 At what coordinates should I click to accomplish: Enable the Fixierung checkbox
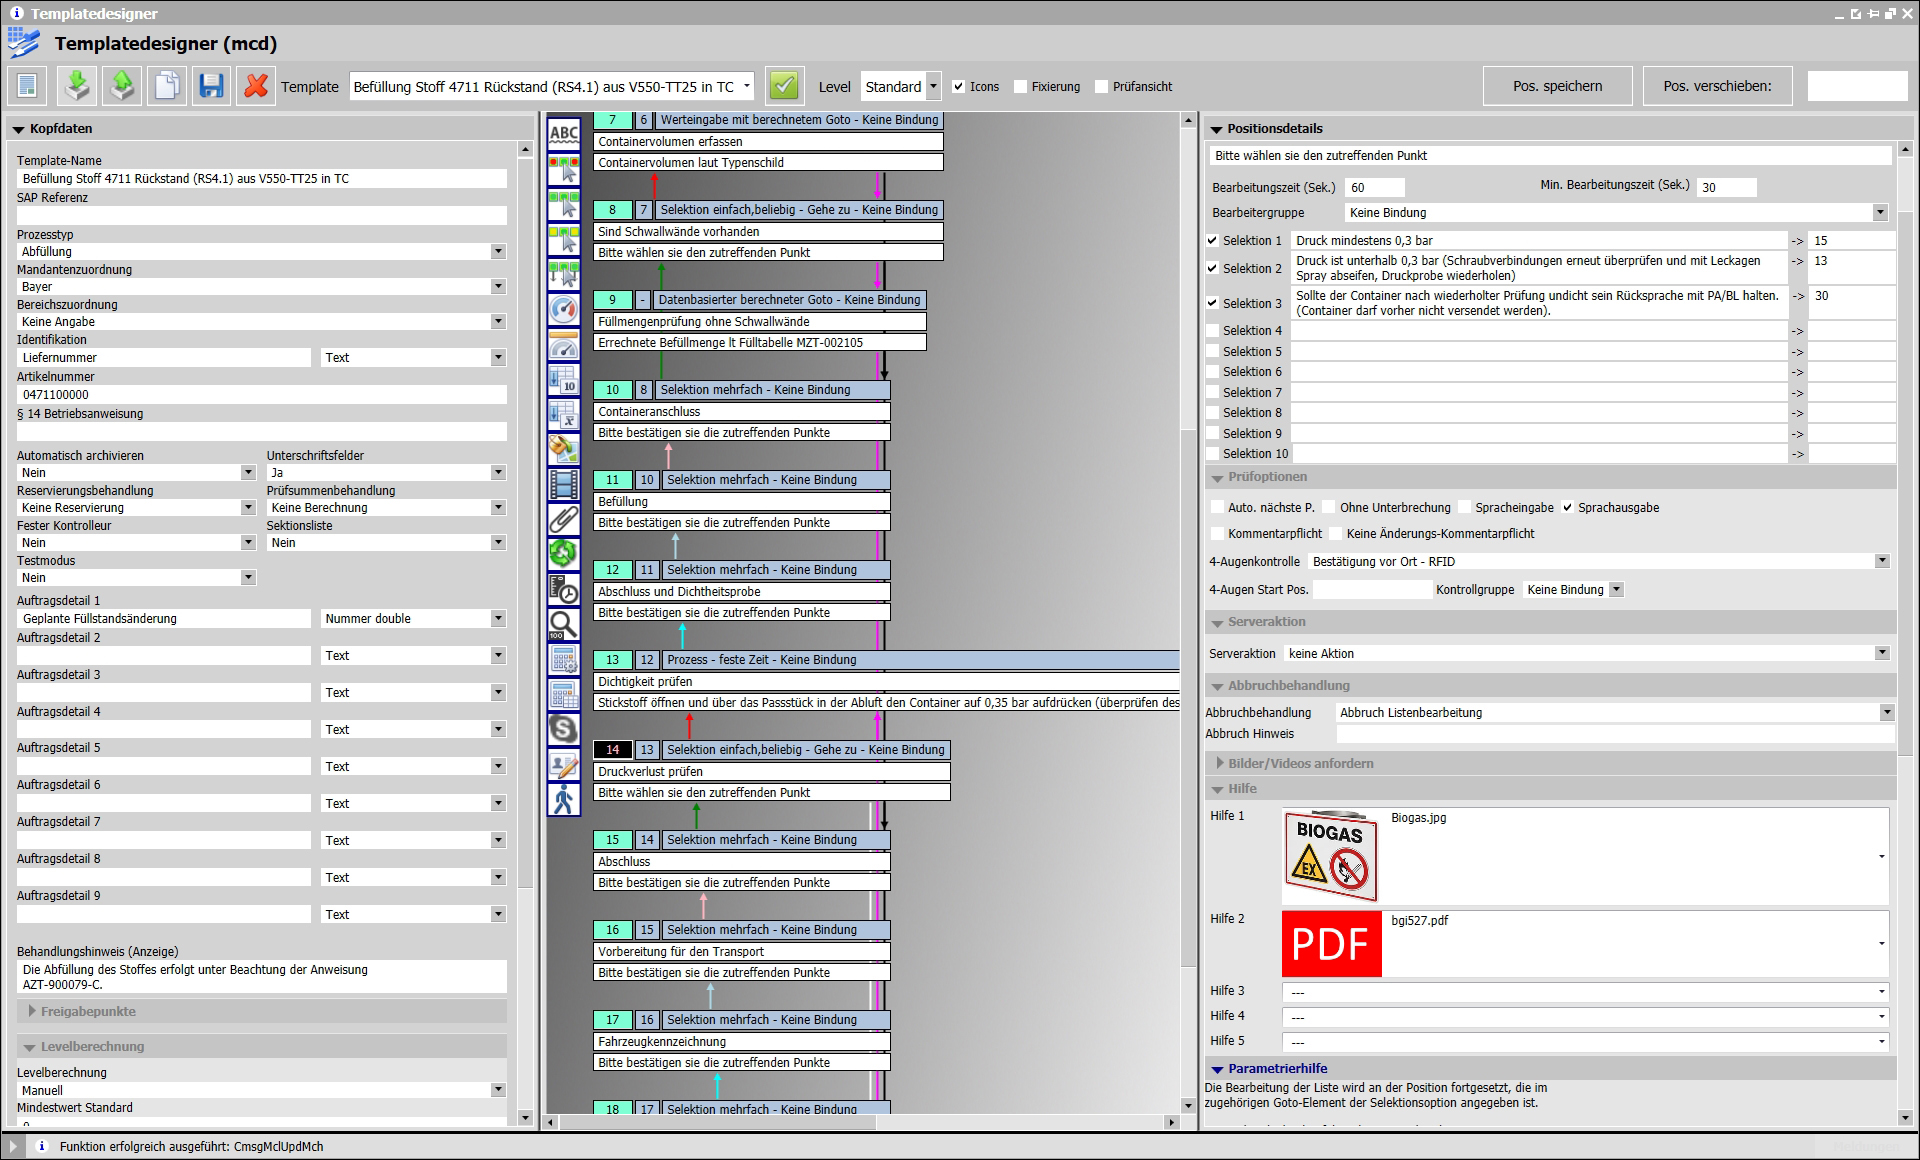pyautogui.click(x=1021, y=87)
